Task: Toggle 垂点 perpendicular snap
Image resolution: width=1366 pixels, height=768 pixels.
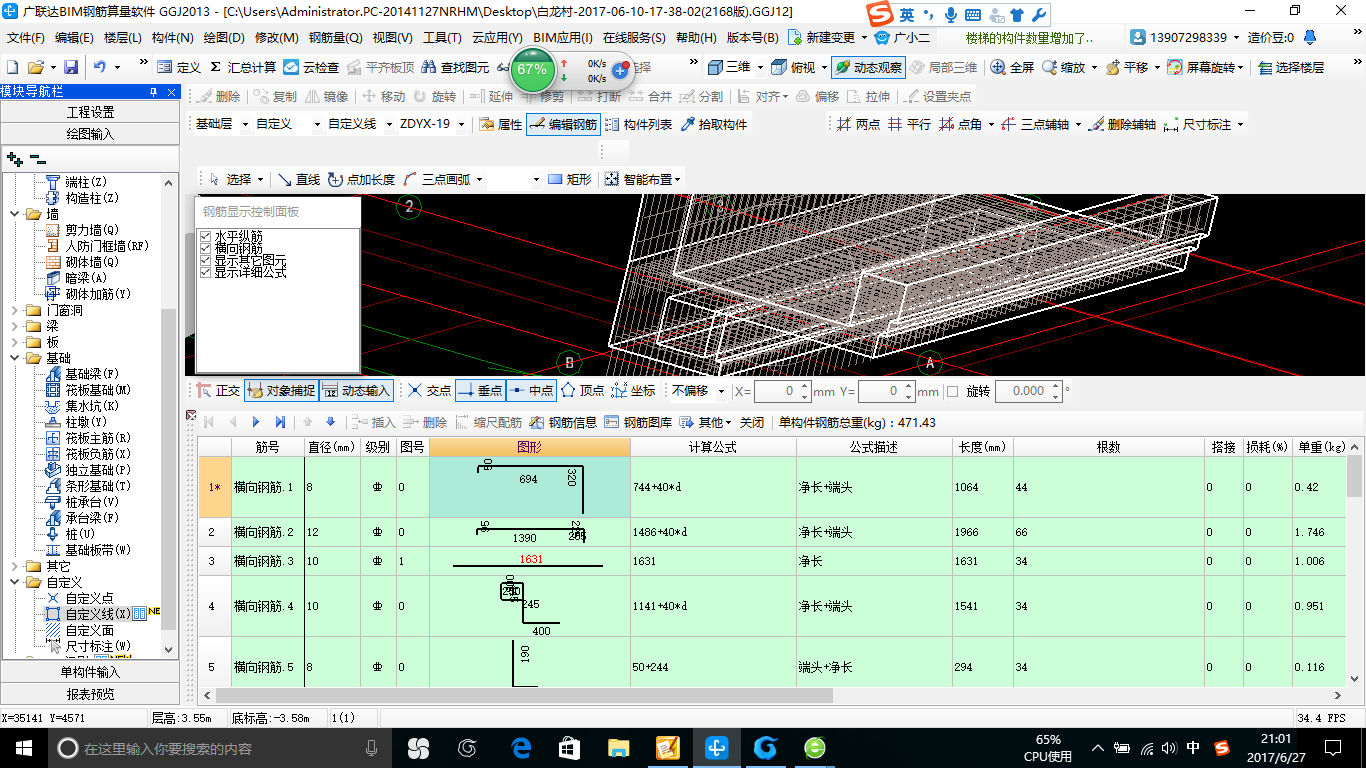Action: (479, 391)
